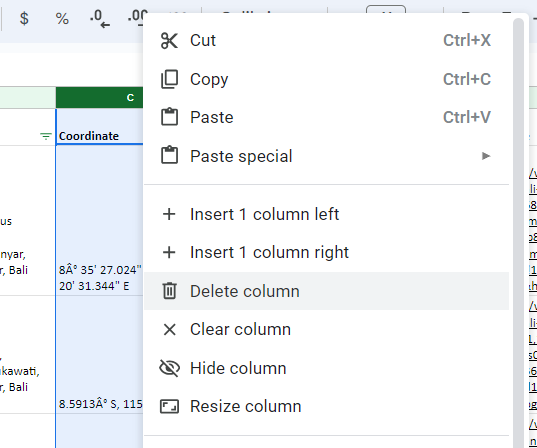This screenshot has width=537, height=448.
Task: Click the plus icon for insert column right
Action: tap(169, 252)
